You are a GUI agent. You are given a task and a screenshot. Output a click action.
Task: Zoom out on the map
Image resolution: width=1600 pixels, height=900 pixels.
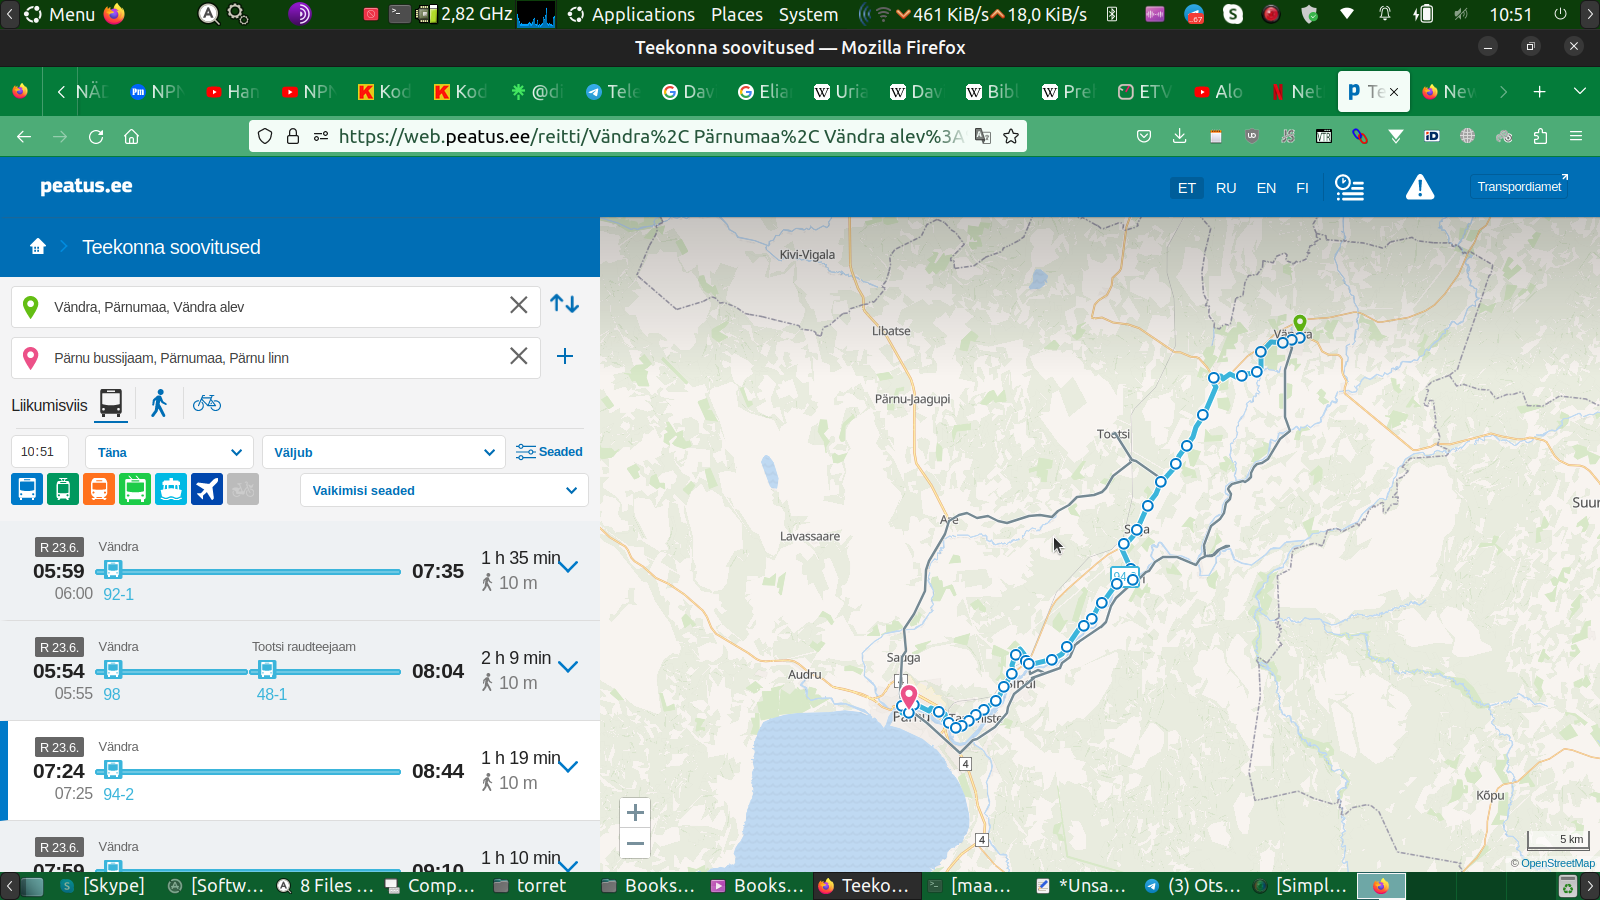(635, 844)
